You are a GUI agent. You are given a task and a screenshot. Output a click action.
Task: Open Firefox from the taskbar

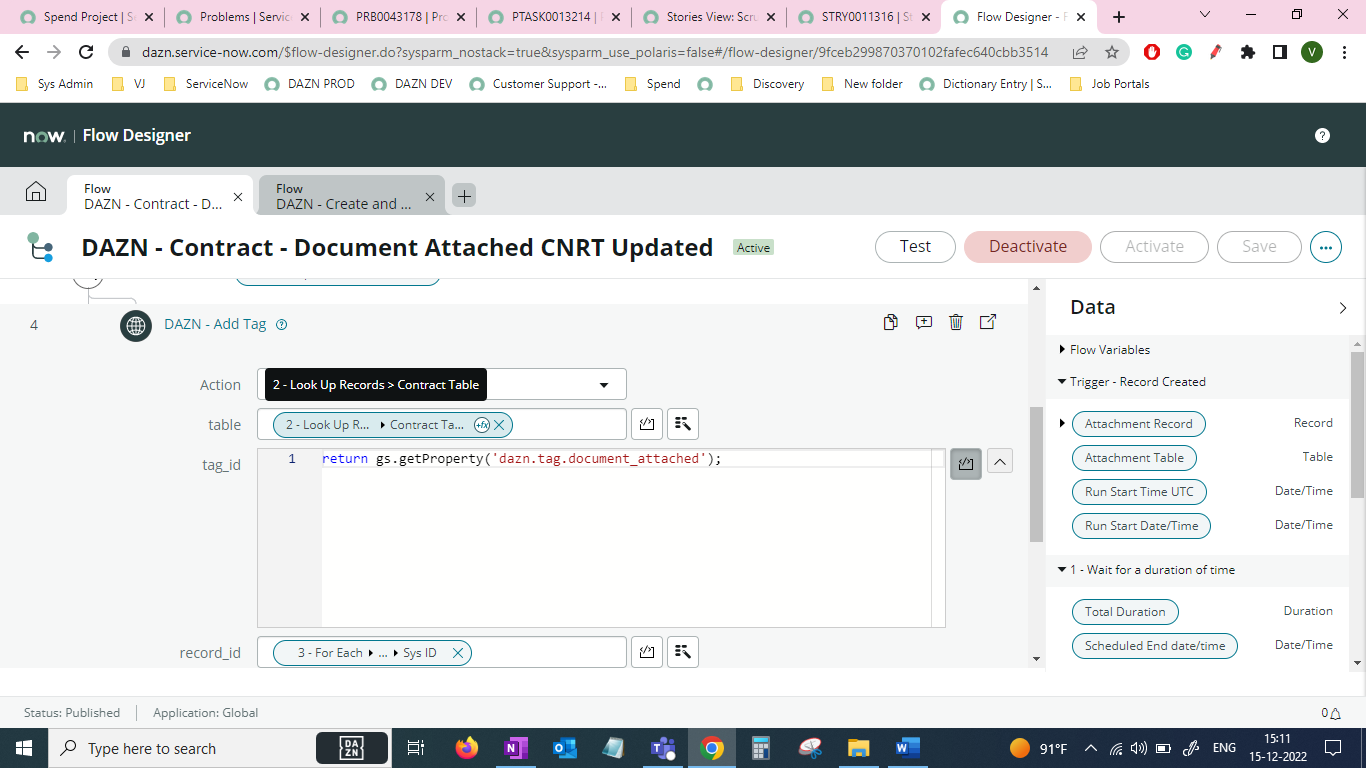point(466,748)
